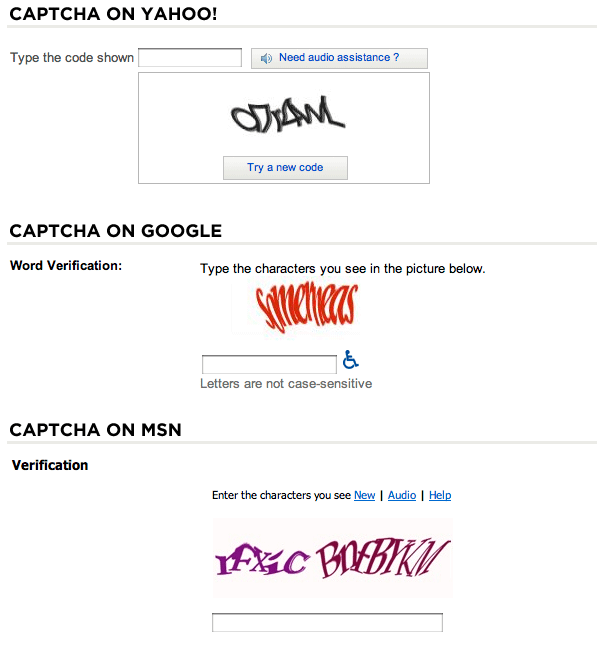Click the Letters are not case-sensitive note
The image size is (600, 652).
click(x=286, y=383)
